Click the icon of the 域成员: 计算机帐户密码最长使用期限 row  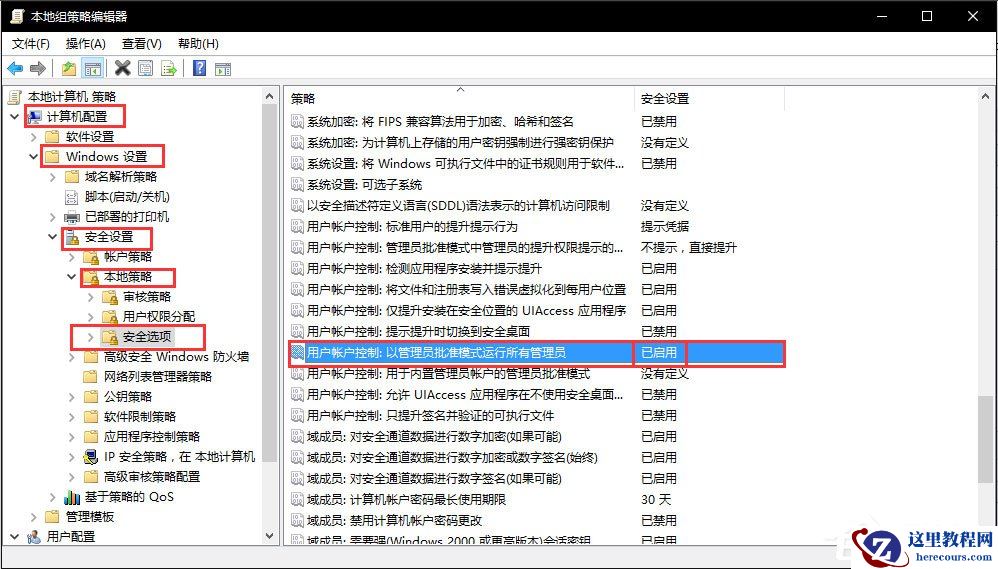tap(297, 500)
